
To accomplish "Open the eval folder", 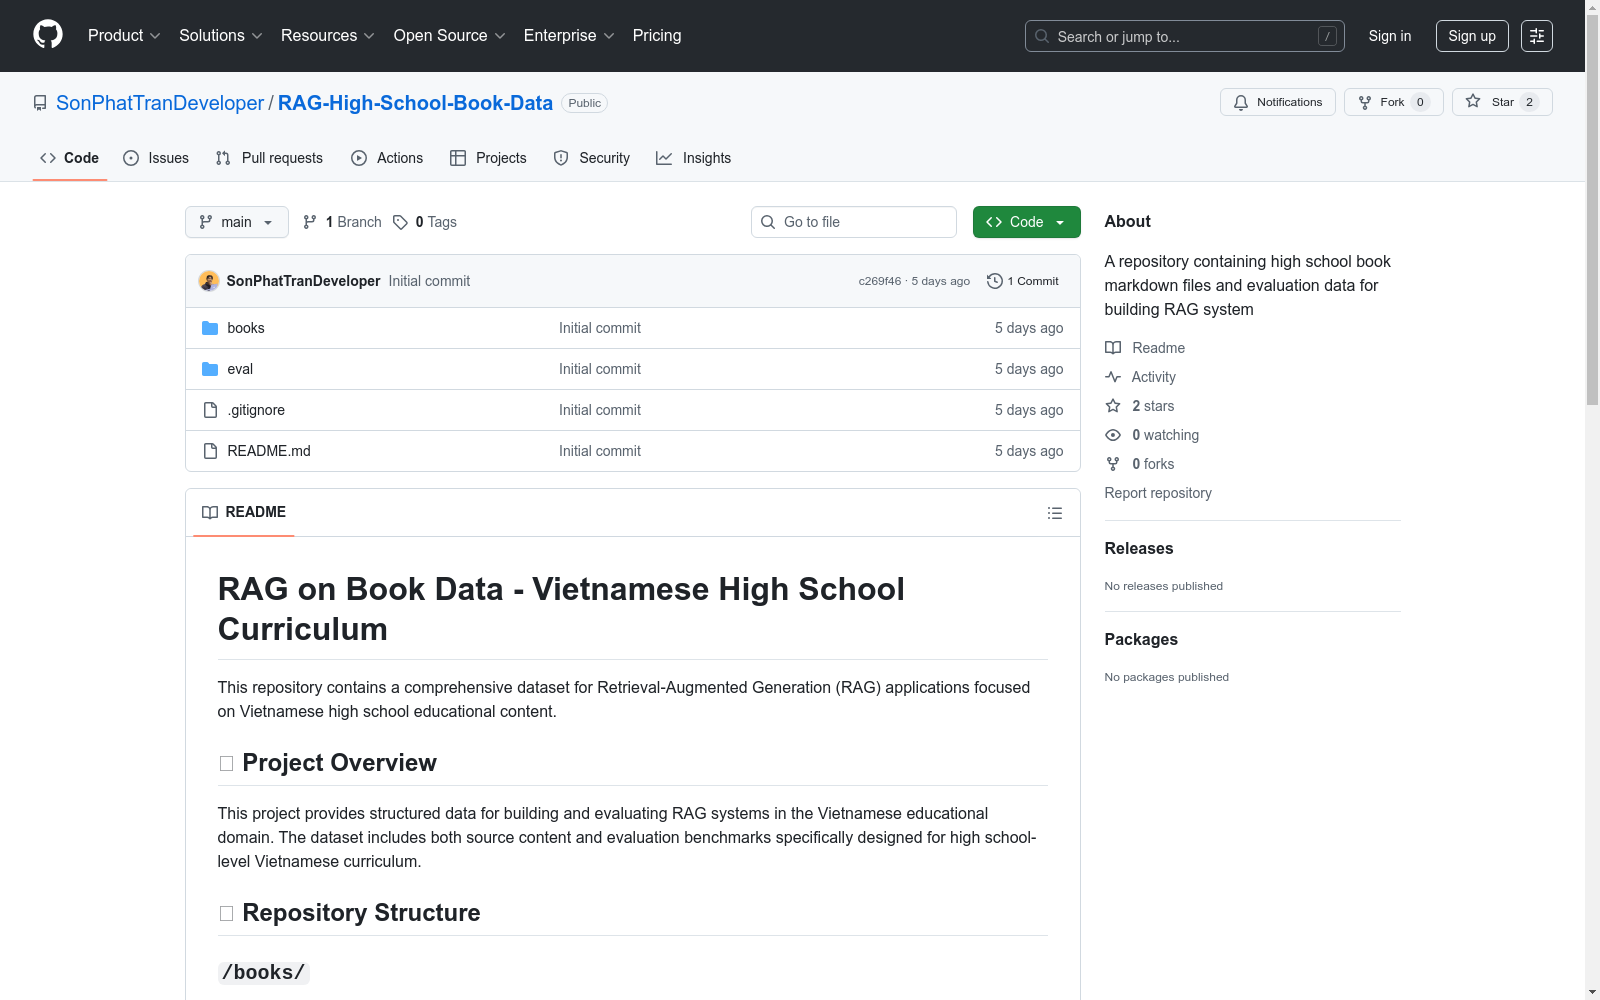I will point(240,369).
